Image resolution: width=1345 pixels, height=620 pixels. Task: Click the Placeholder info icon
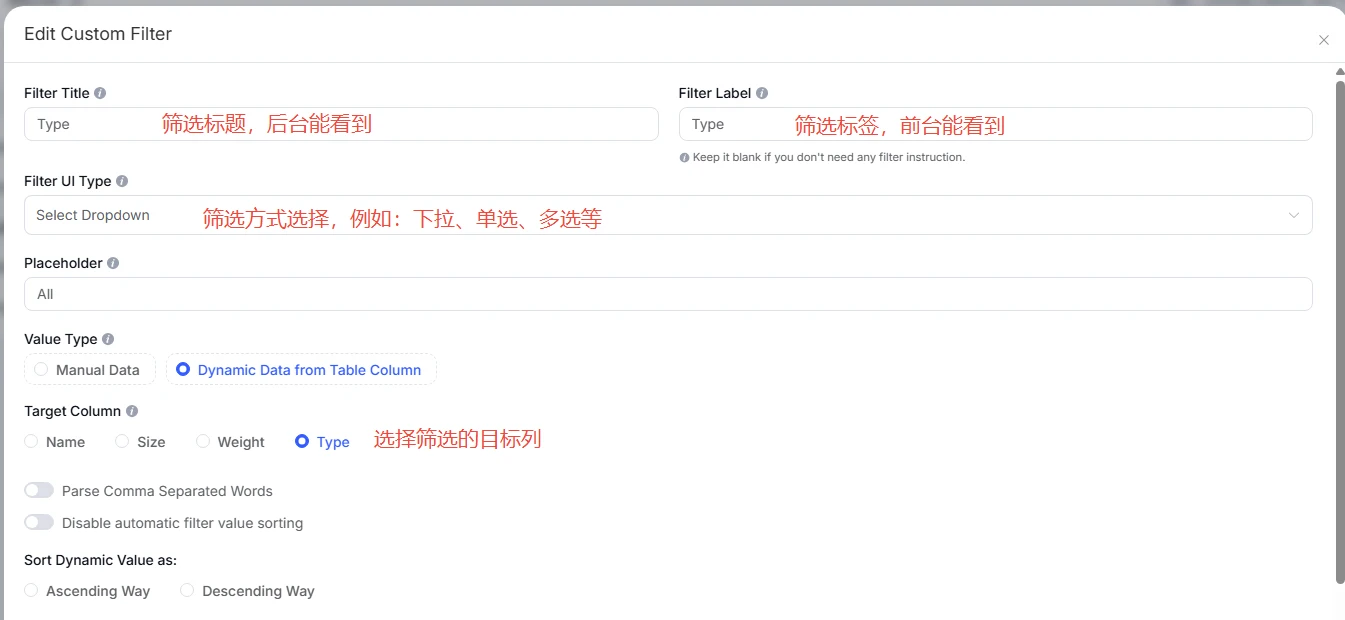111,262
